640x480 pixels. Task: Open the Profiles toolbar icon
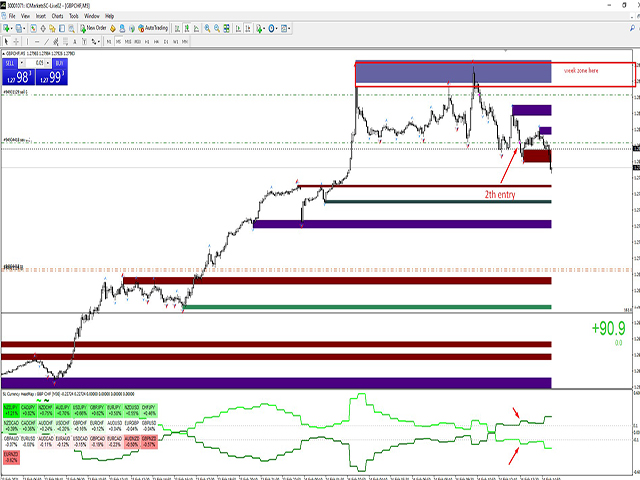coord(18,29)
